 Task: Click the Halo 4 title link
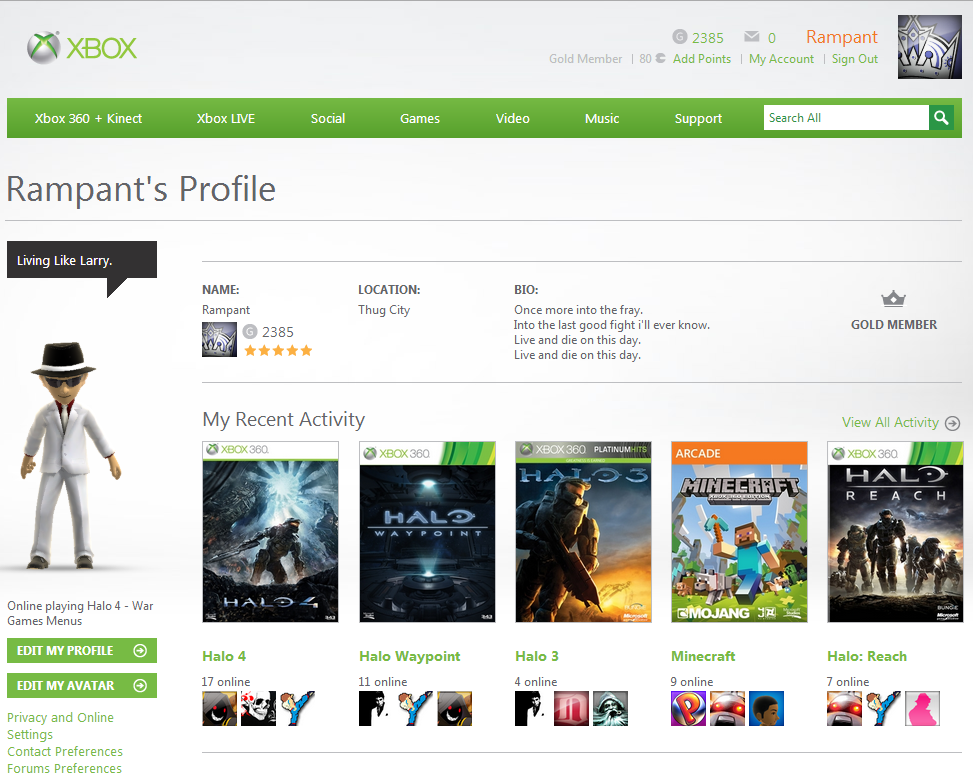click(224, 656)
